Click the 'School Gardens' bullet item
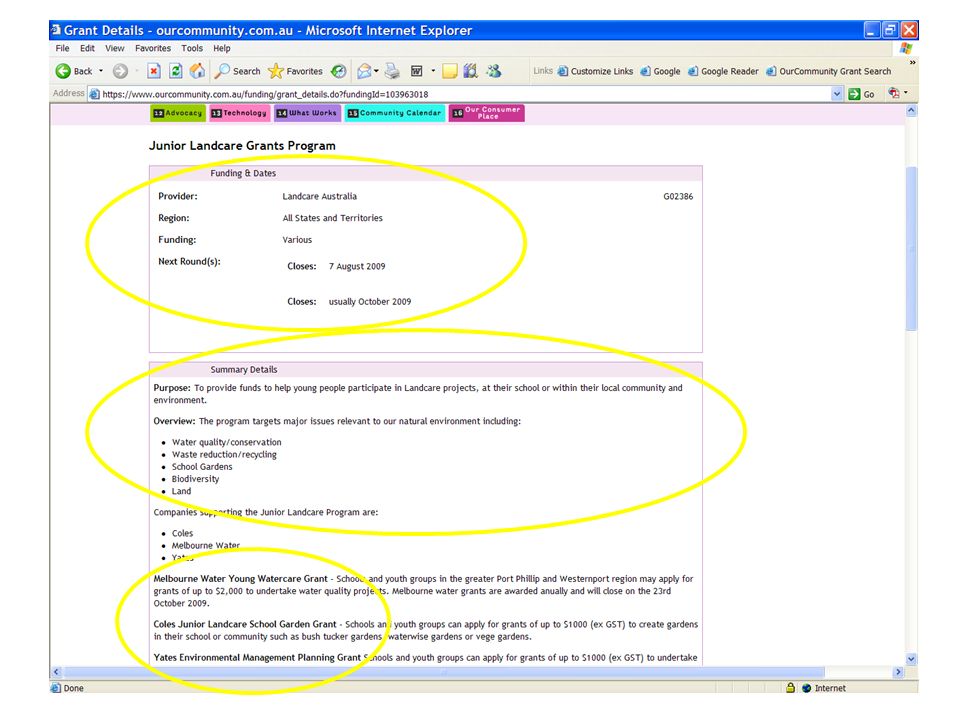This screenshot has height=720, width=960. (x=202, y=467)
